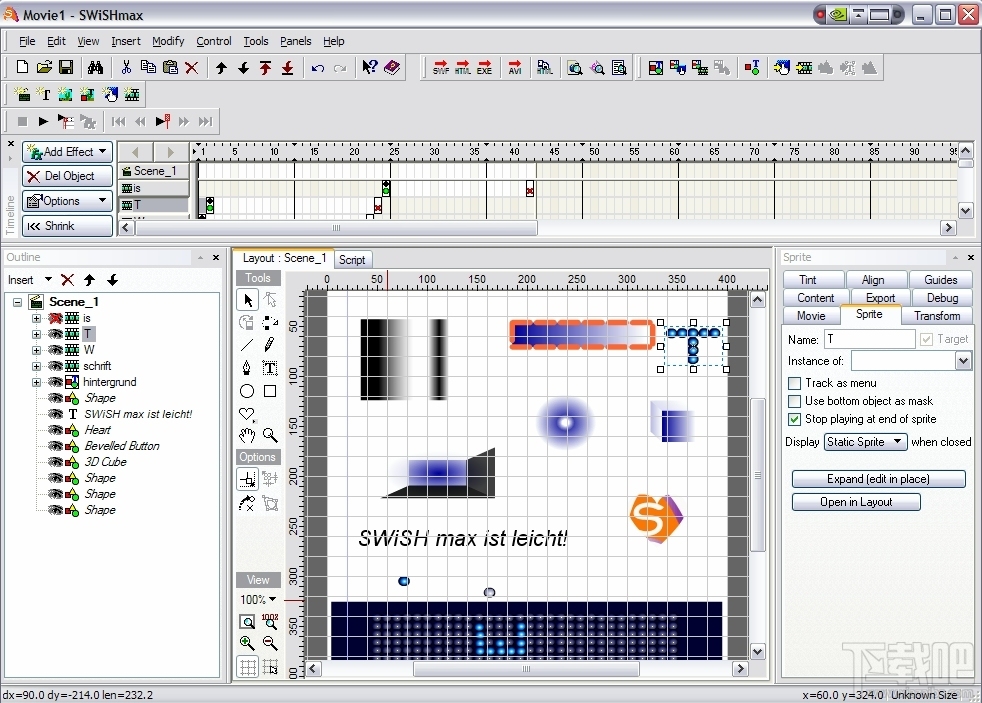Click the sprite Name input field
The width and height of the screenshot is (982, 703).
(869, 339)
